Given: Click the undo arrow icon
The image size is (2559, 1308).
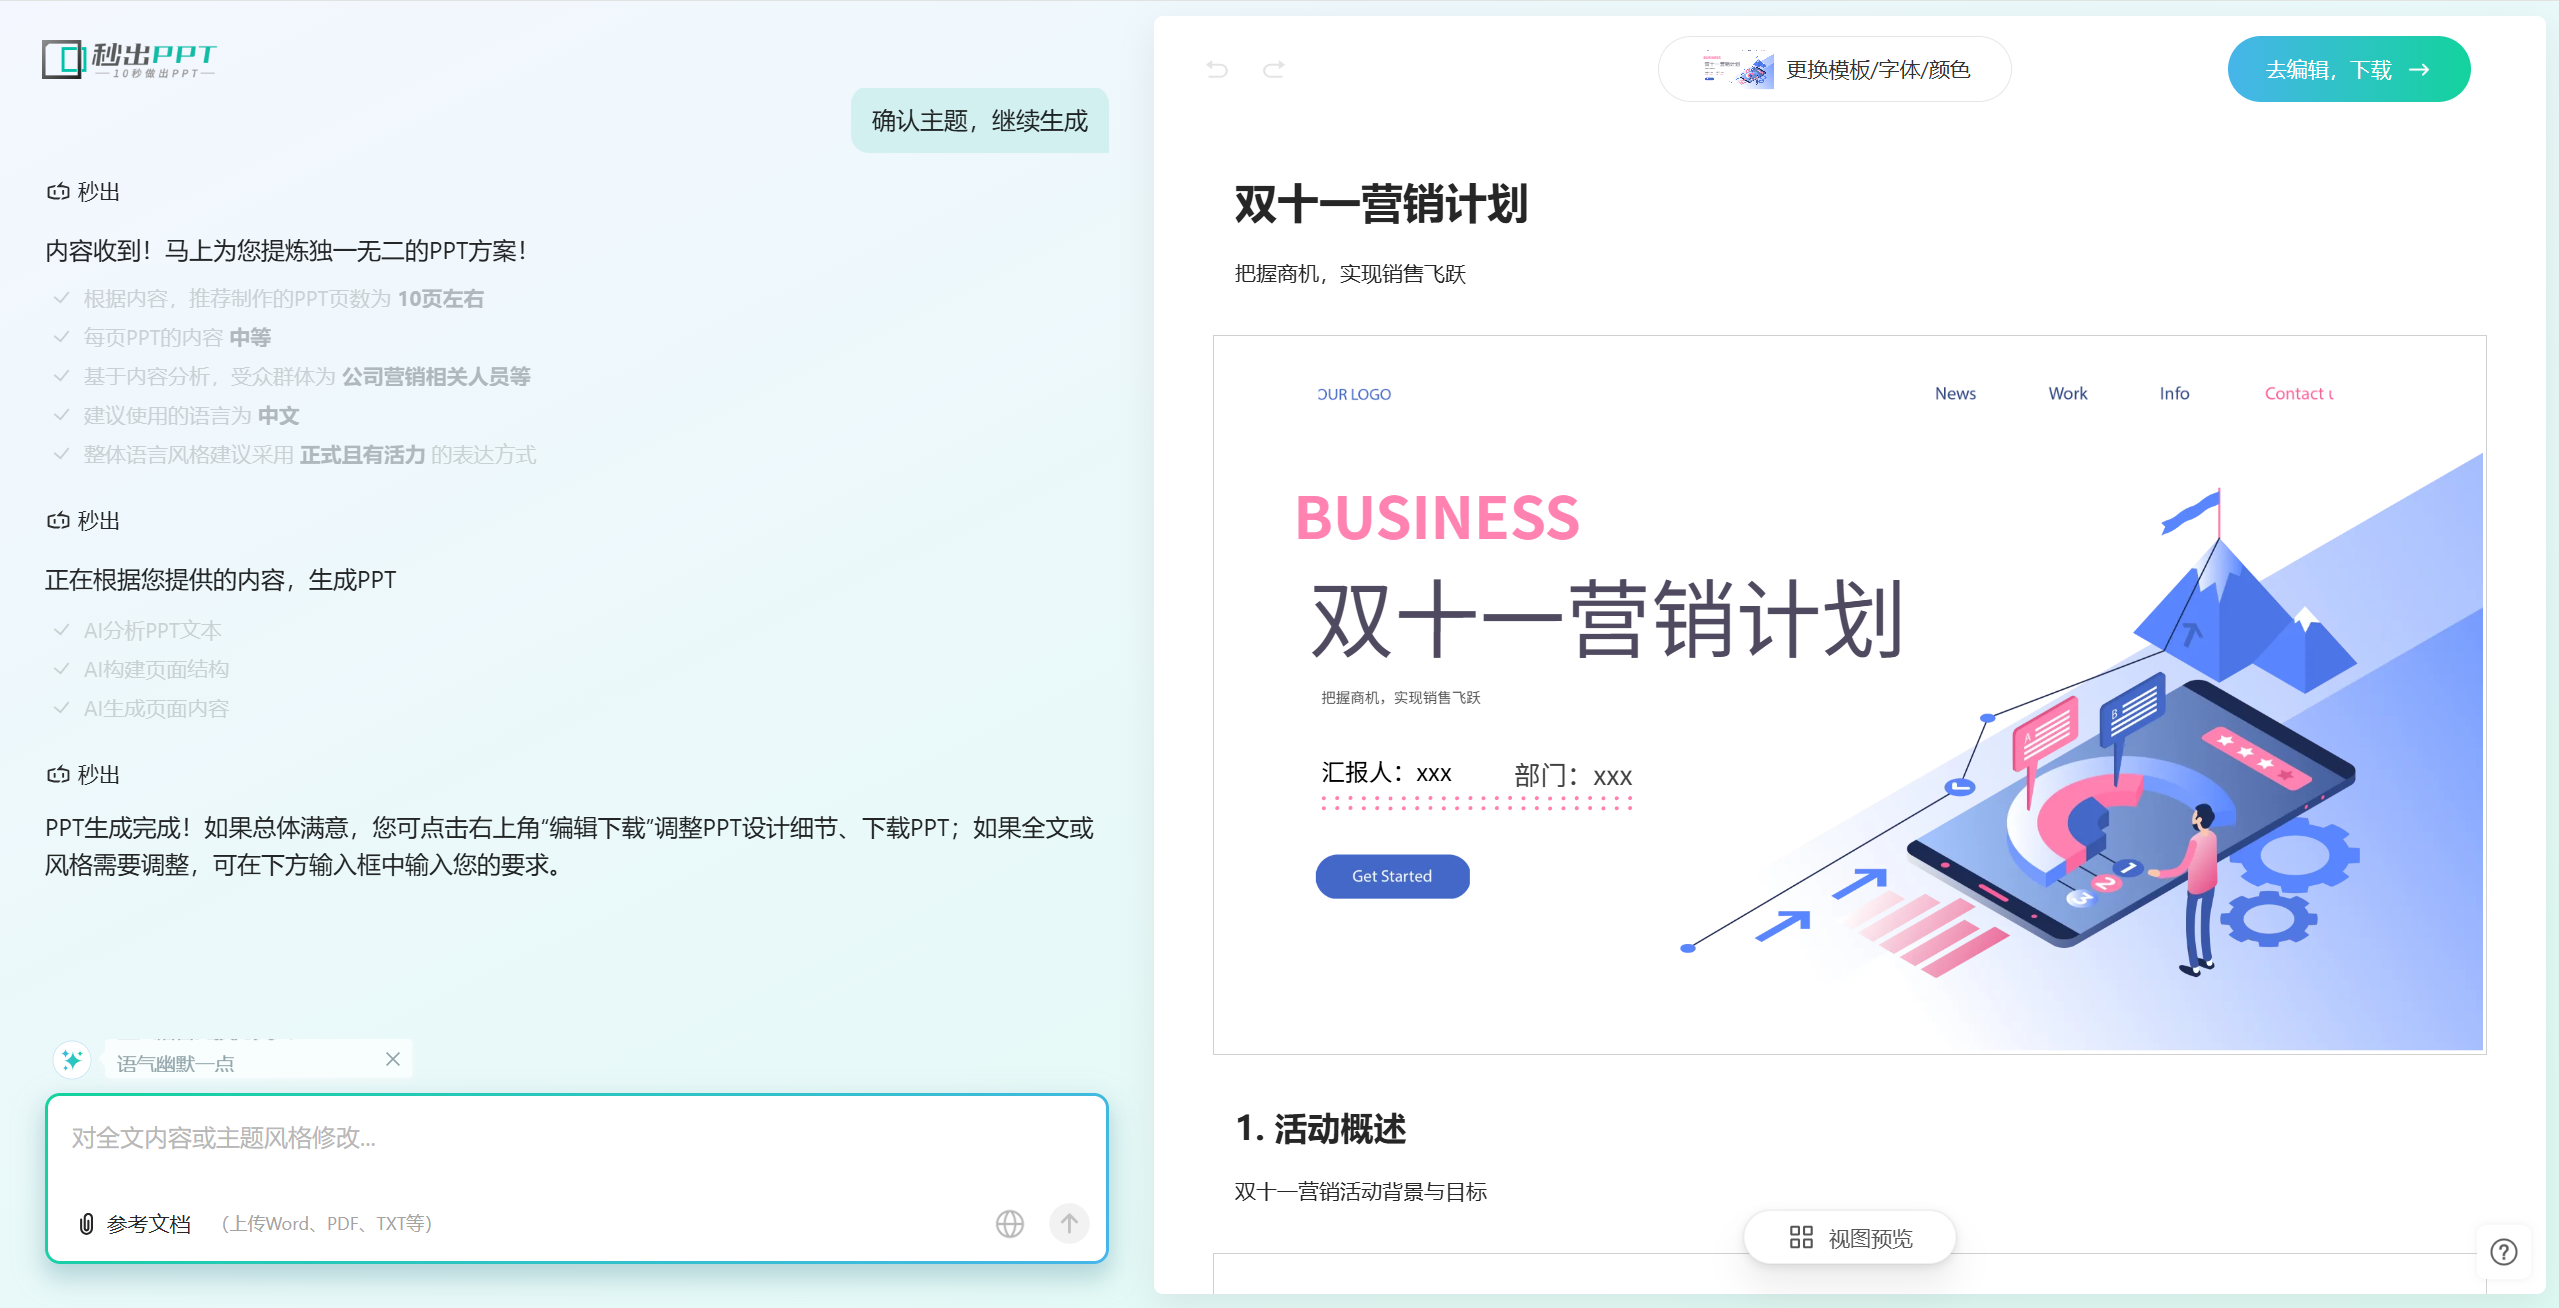Looking at the screenshot, I should [x=1217, y=69].
